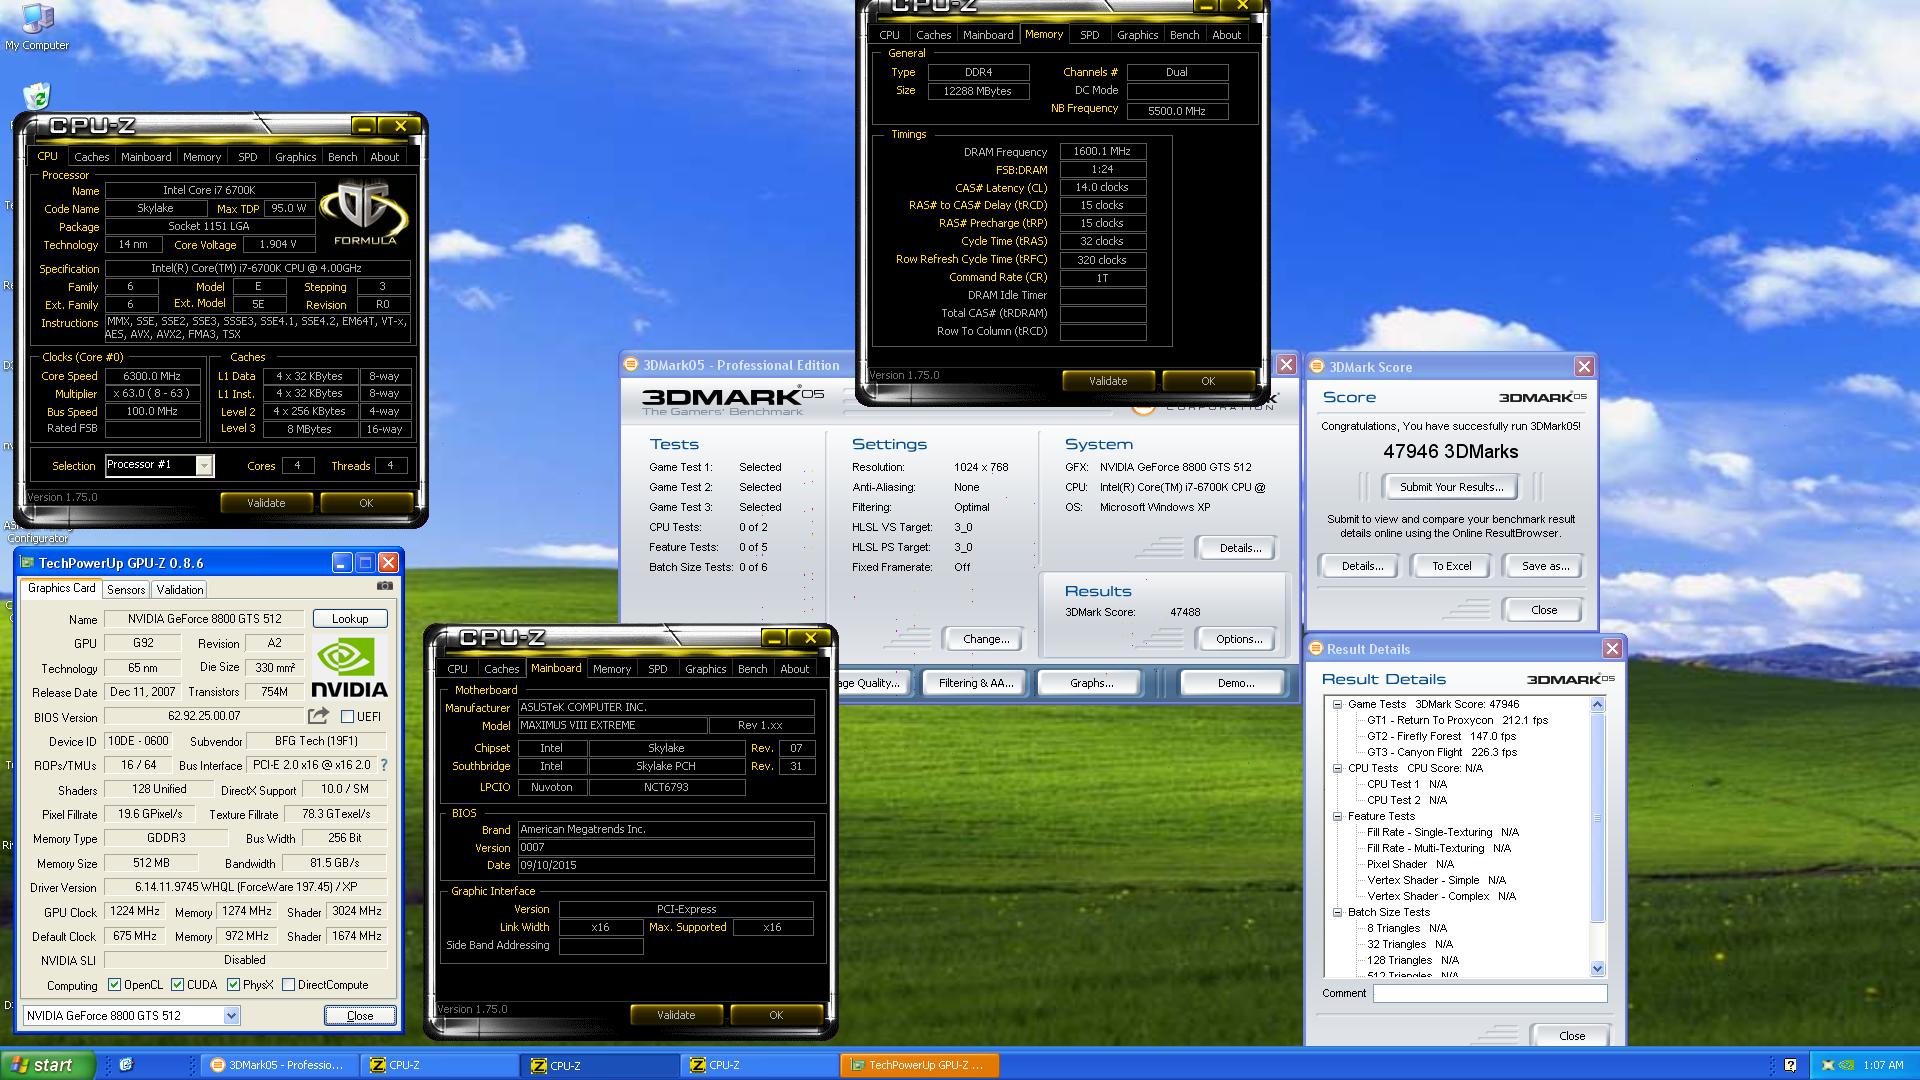Click the Save as... button
1920x1080 pixels.
click(1545, 566)
